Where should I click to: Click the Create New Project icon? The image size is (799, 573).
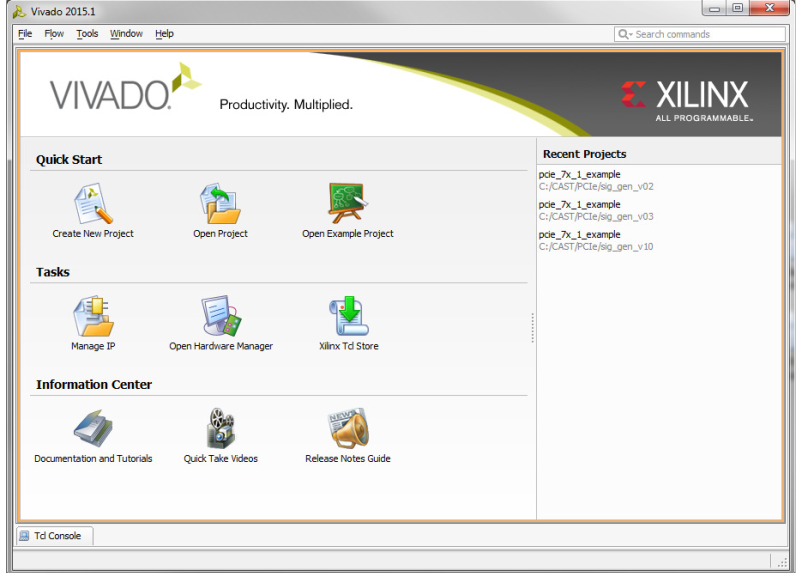(x=93, y=203)
